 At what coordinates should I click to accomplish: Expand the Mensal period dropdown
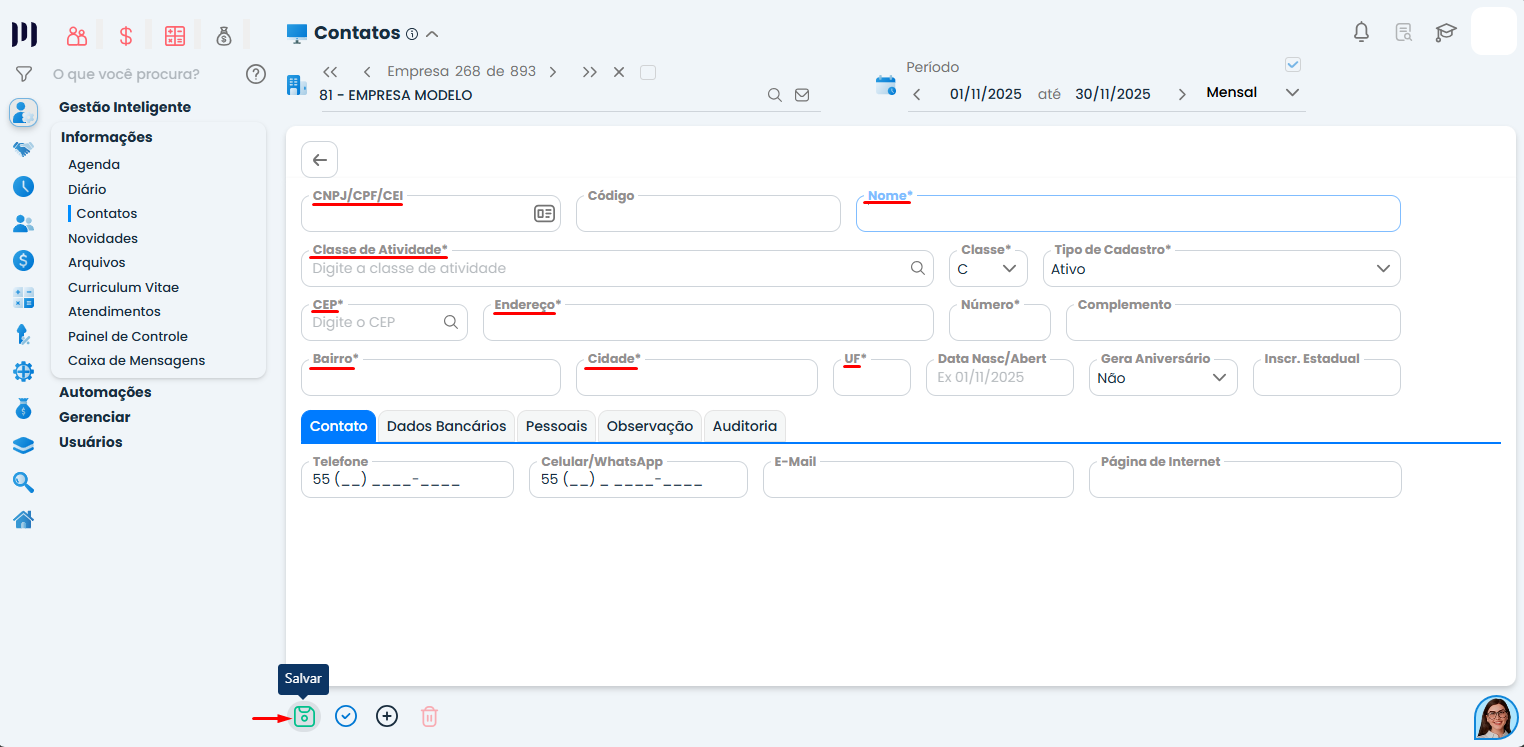(1292, 93)
